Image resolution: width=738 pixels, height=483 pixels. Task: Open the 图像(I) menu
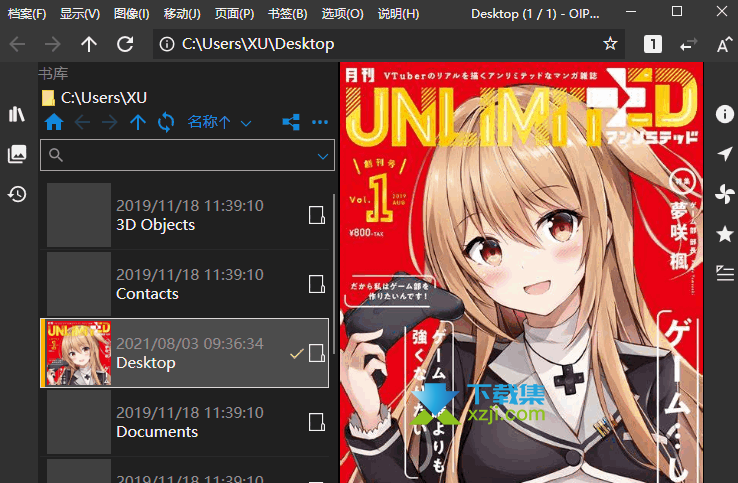pyautogui.click(x=132, y=14)
